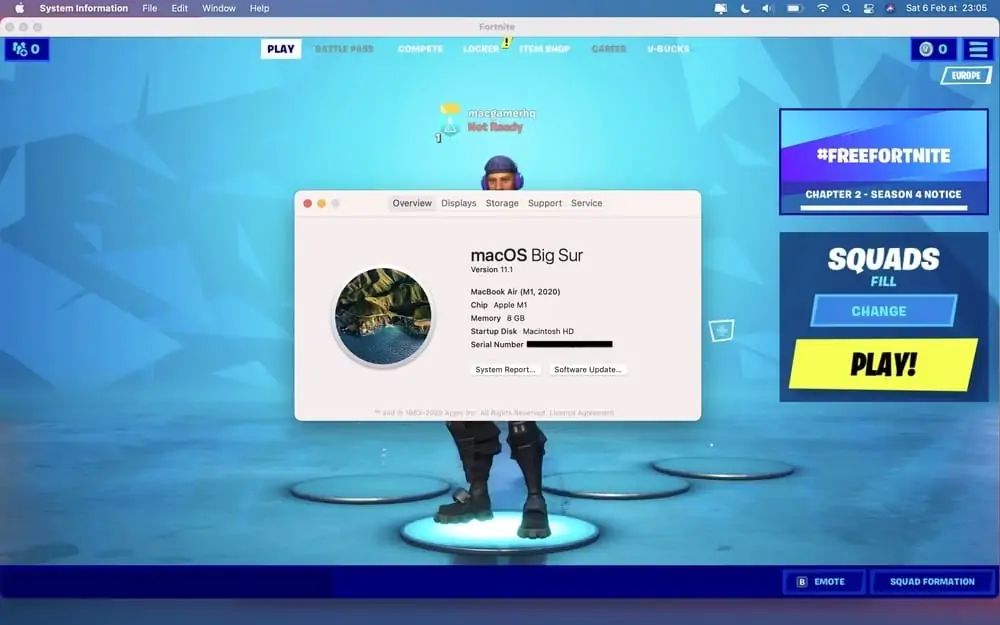1000x625 pixels.
Task: Click the MacBook Air (M1, 2020) text
Action: tap(515, 291)
